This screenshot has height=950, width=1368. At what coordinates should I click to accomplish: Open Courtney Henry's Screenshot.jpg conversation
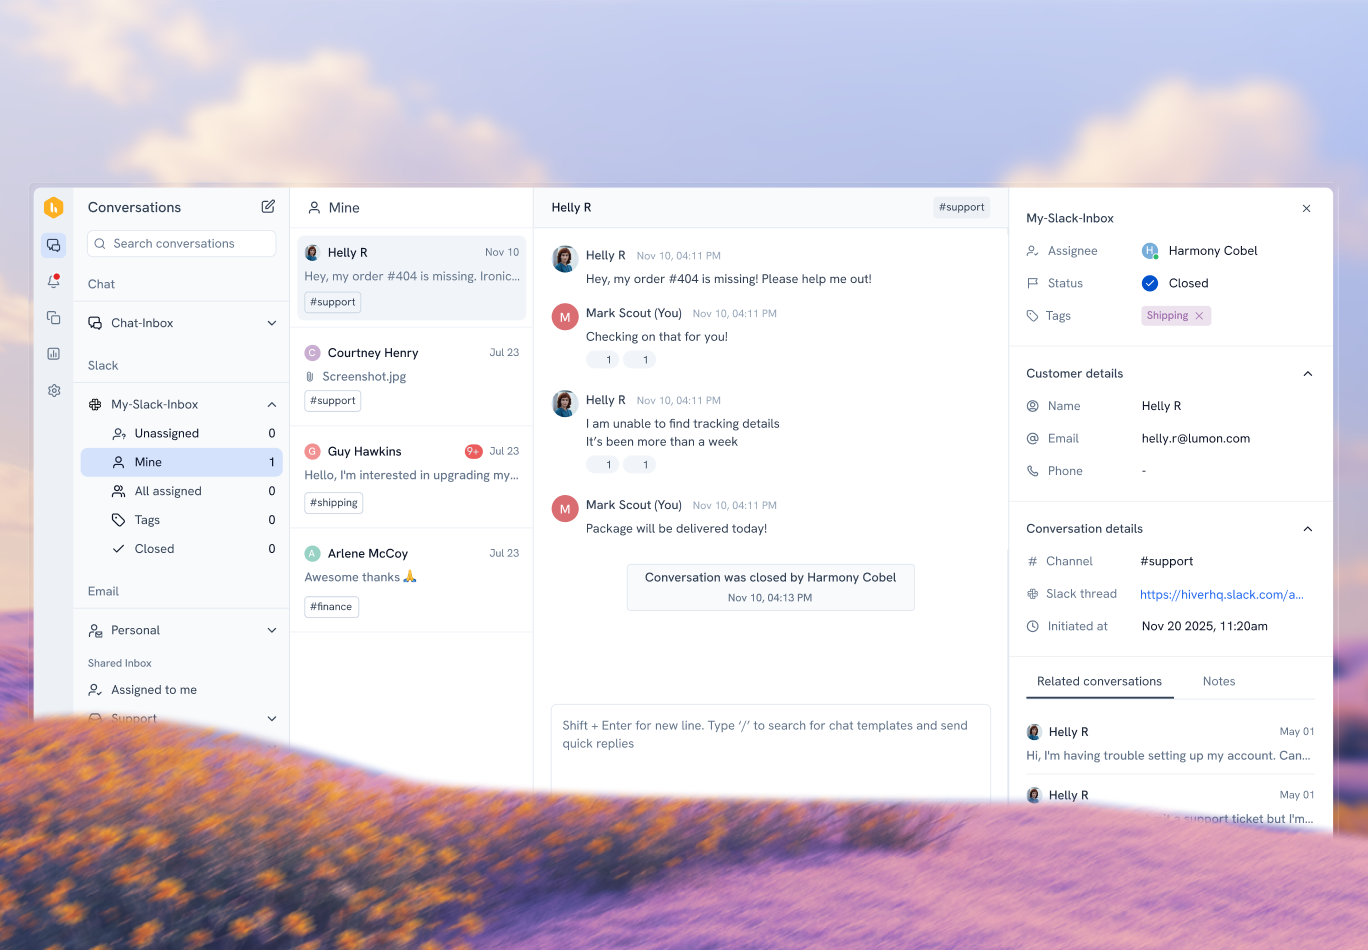click(412, 377)
